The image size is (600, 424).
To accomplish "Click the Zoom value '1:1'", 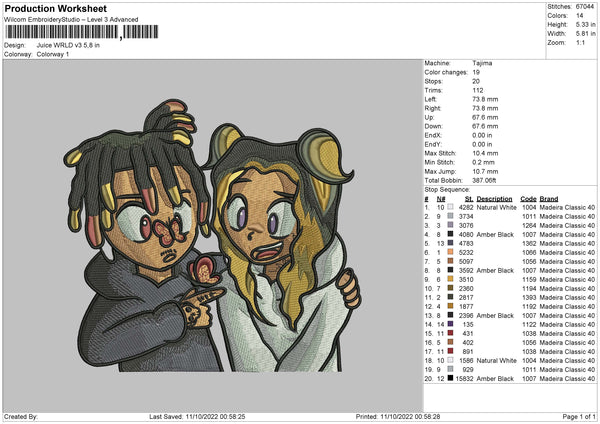I will click(580, 42).
